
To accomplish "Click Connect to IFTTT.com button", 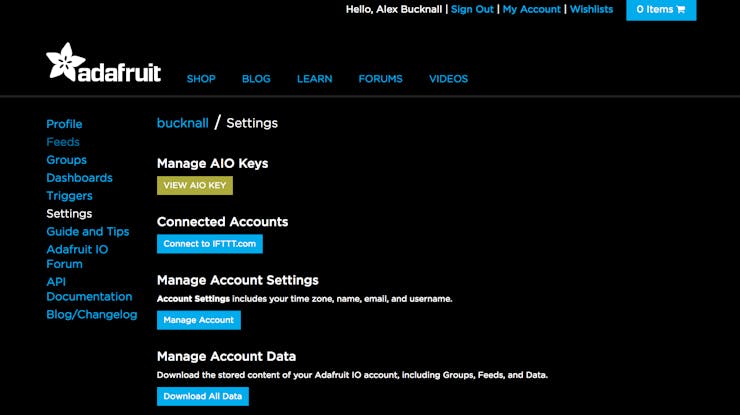I will click(210, 244).
